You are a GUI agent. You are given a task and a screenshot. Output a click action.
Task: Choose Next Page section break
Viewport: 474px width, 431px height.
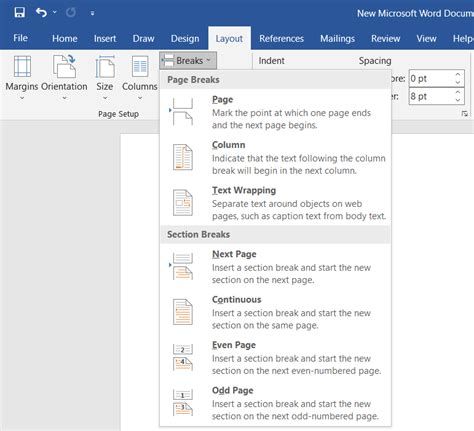coord(275,267)
